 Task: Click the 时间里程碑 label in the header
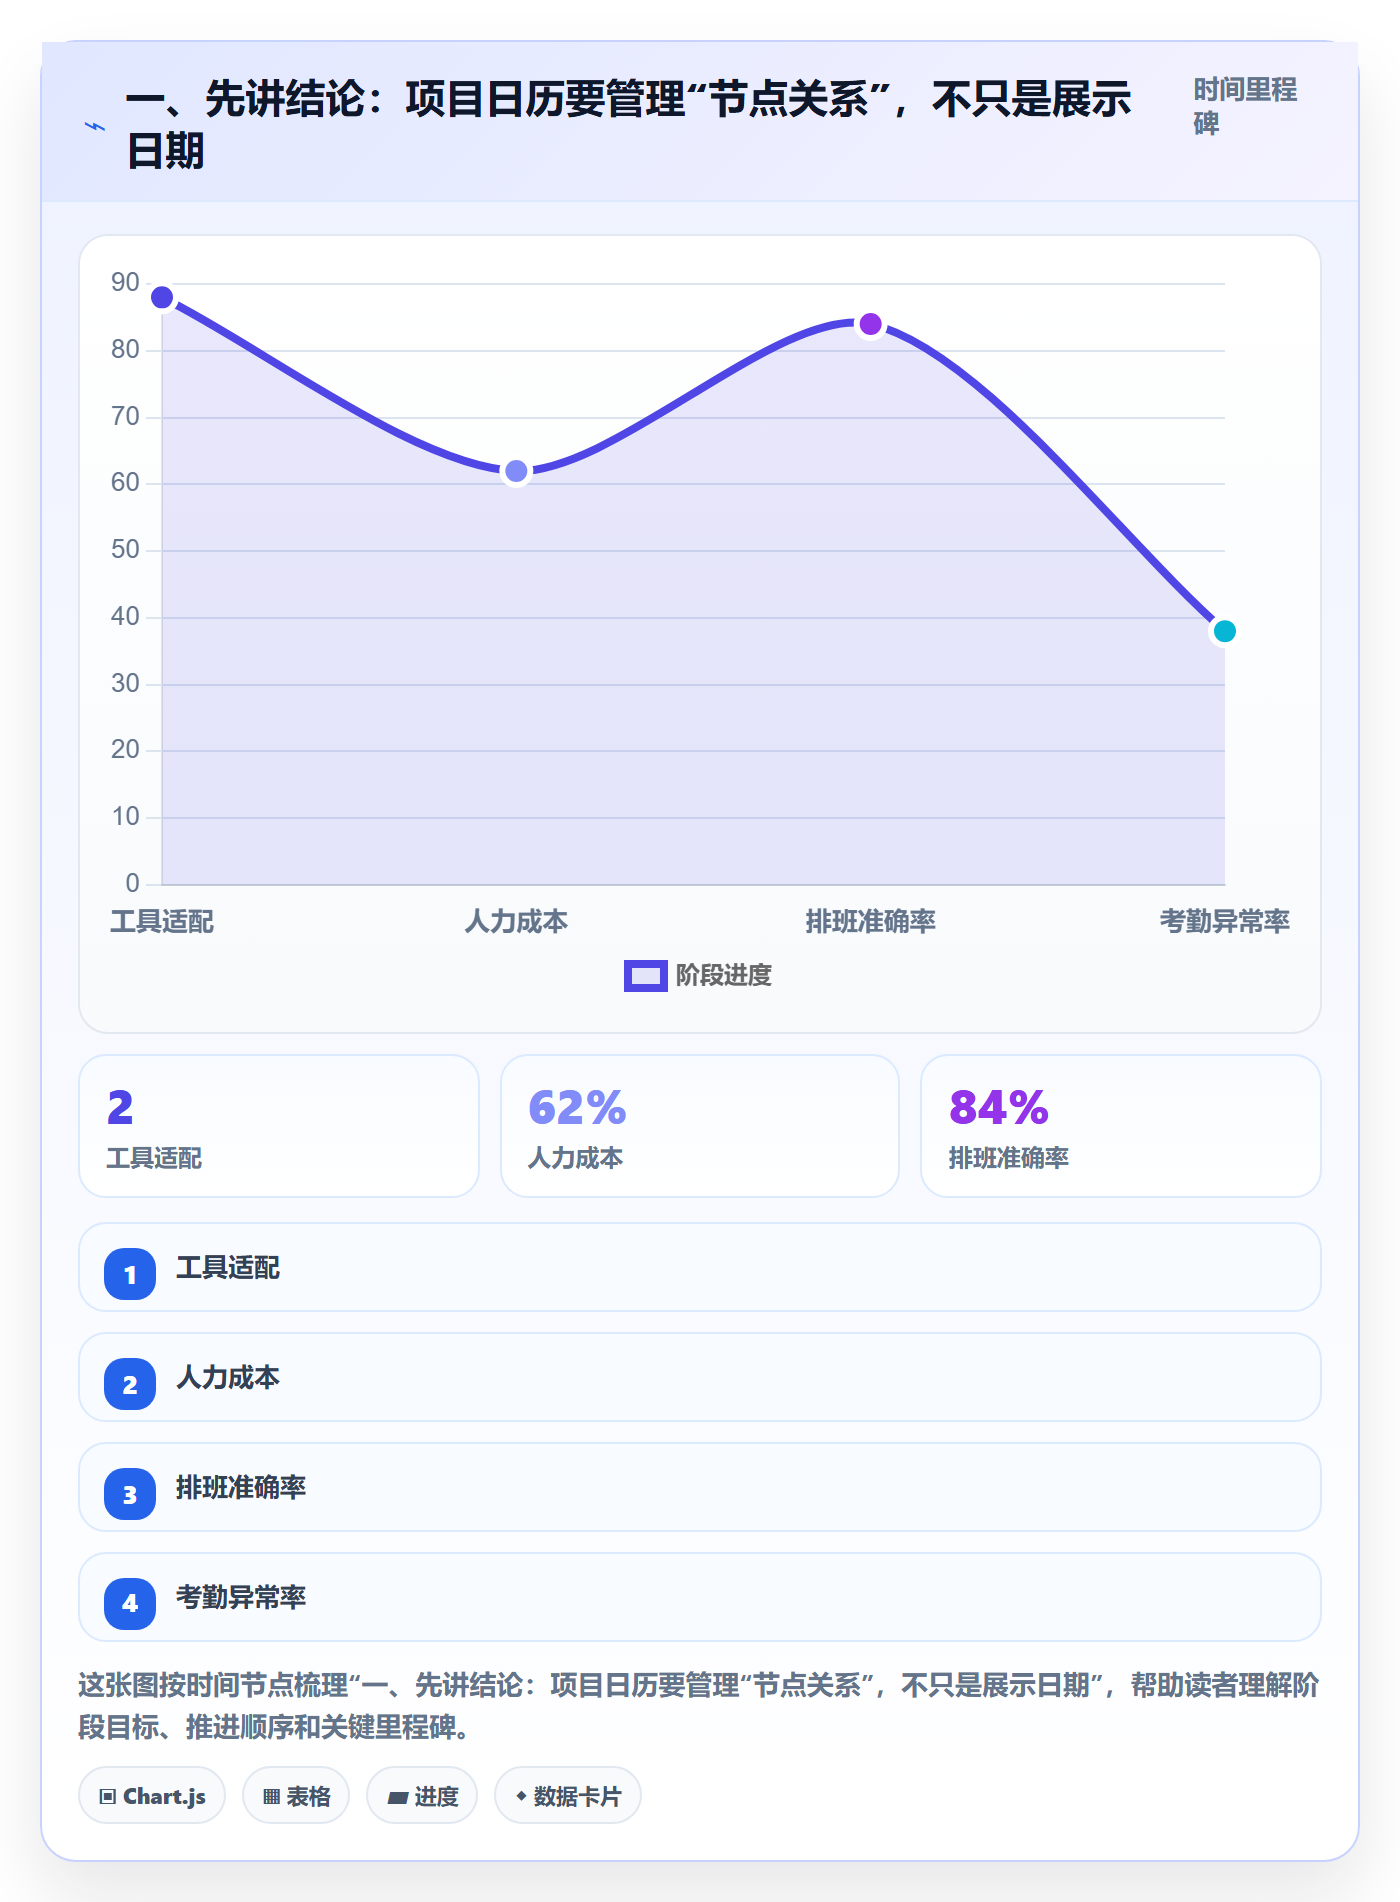[x=1245, y=106]
